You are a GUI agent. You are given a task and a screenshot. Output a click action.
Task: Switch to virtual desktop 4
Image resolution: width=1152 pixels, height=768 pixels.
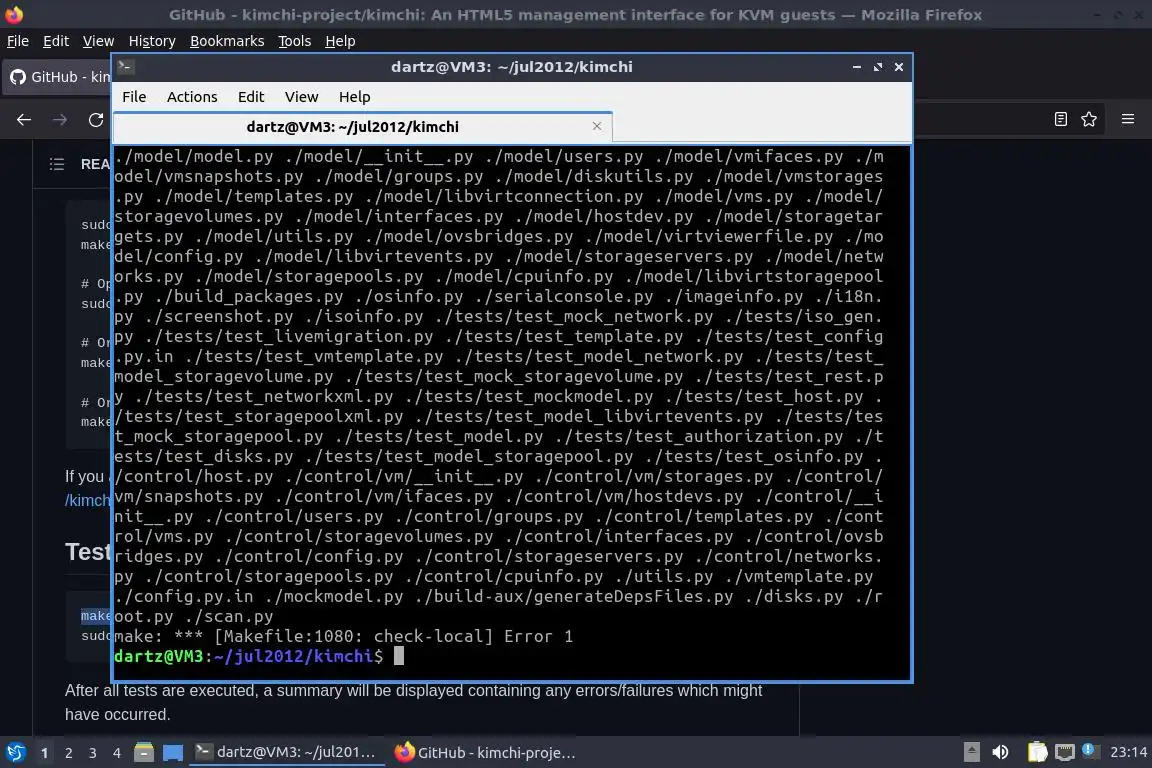[117, 753]
